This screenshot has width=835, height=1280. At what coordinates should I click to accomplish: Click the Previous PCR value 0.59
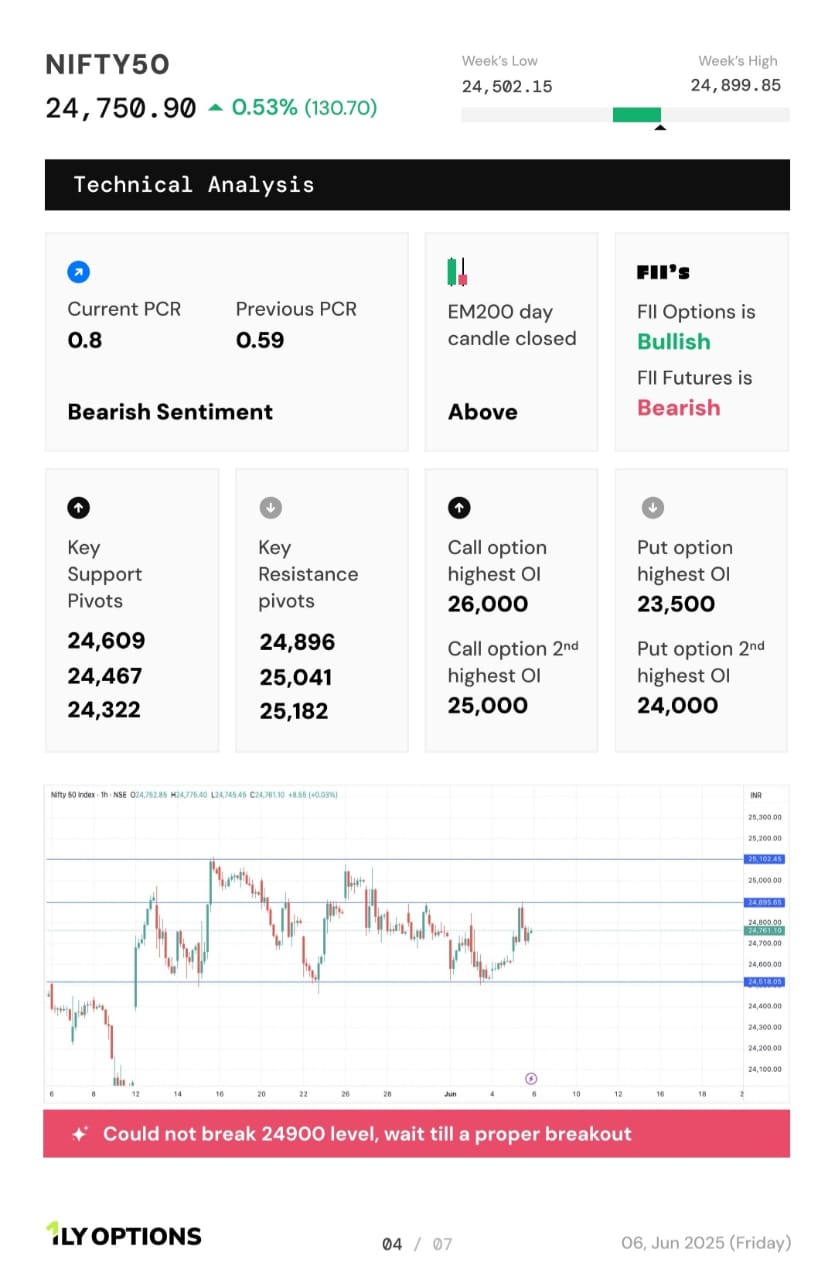tap(260, 340)
